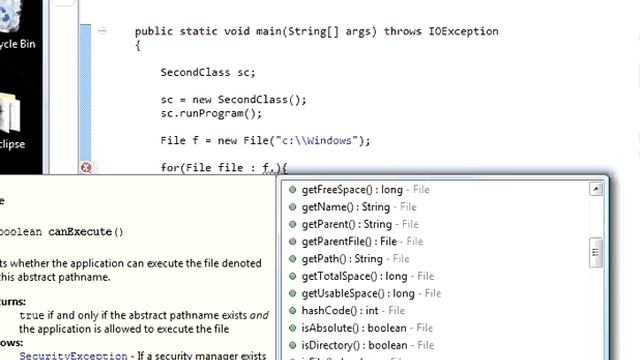Click 'sc = new SecondClass();' line
Viewport: 640px width, 360px height.
(233, 100)
